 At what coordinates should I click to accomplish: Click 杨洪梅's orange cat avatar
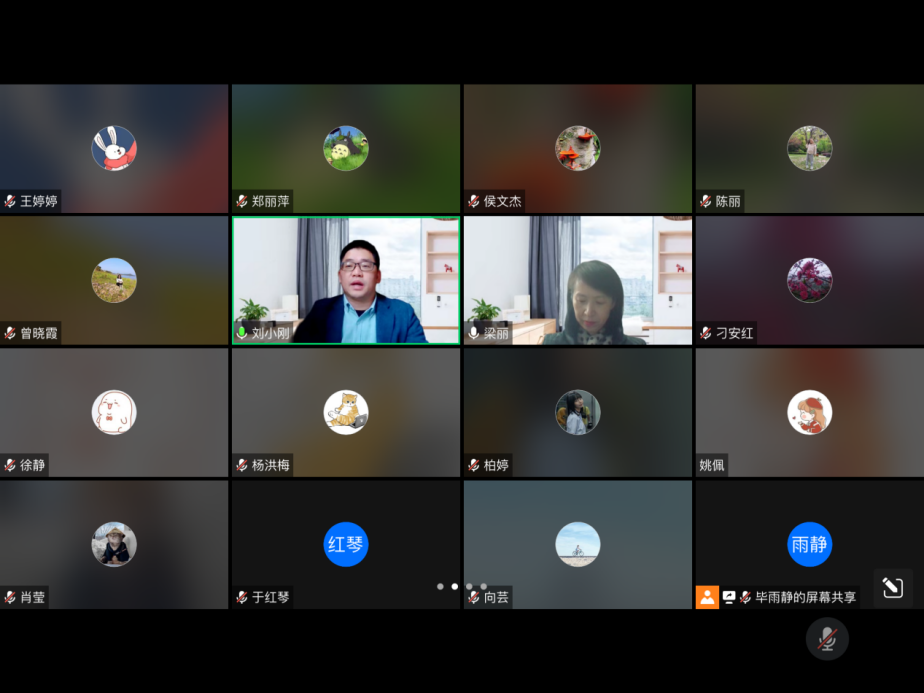(346, 412)
